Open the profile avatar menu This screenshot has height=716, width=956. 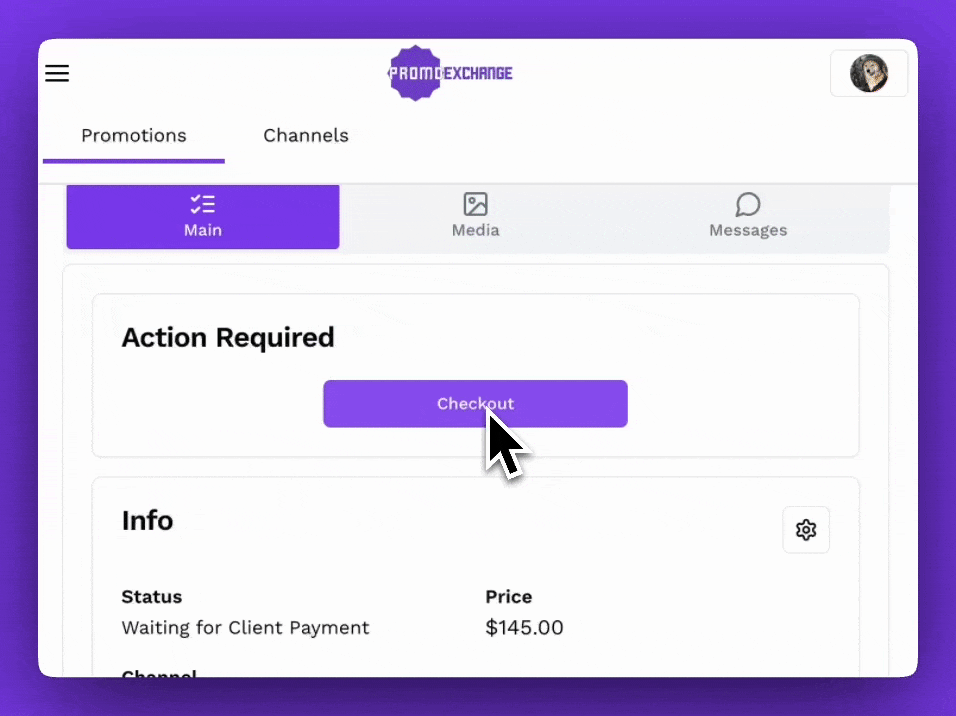869,73
